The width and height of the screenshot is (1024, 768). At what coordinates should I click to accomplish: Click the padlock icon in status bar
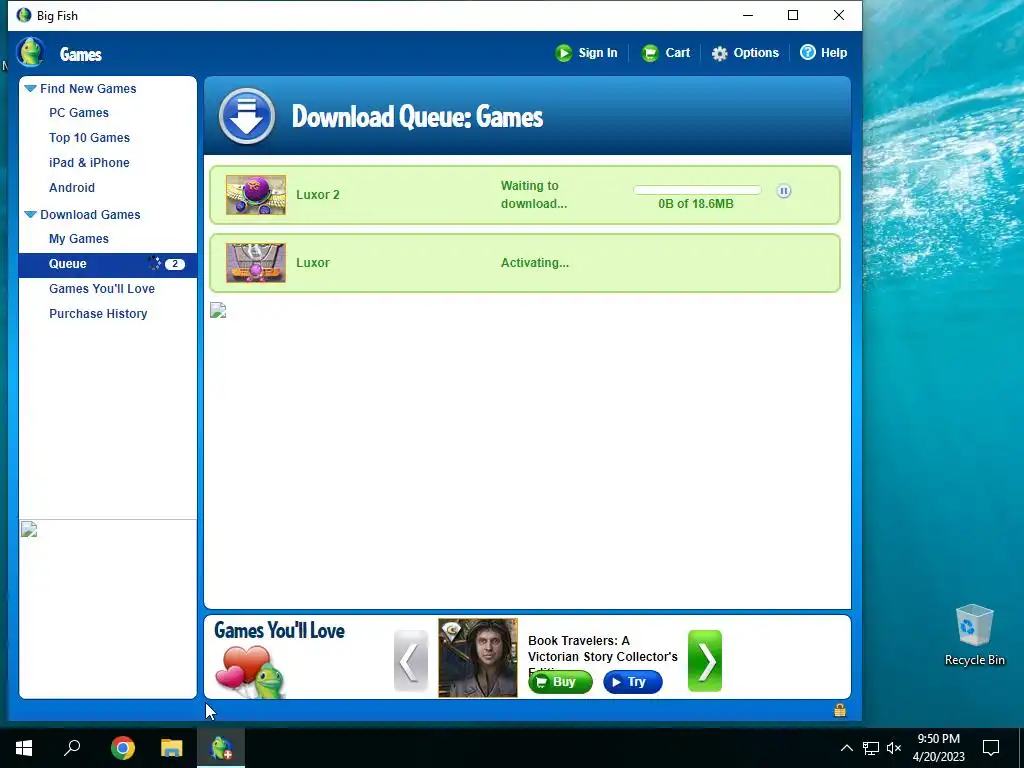pyautogui.click(x=840, y=710)
